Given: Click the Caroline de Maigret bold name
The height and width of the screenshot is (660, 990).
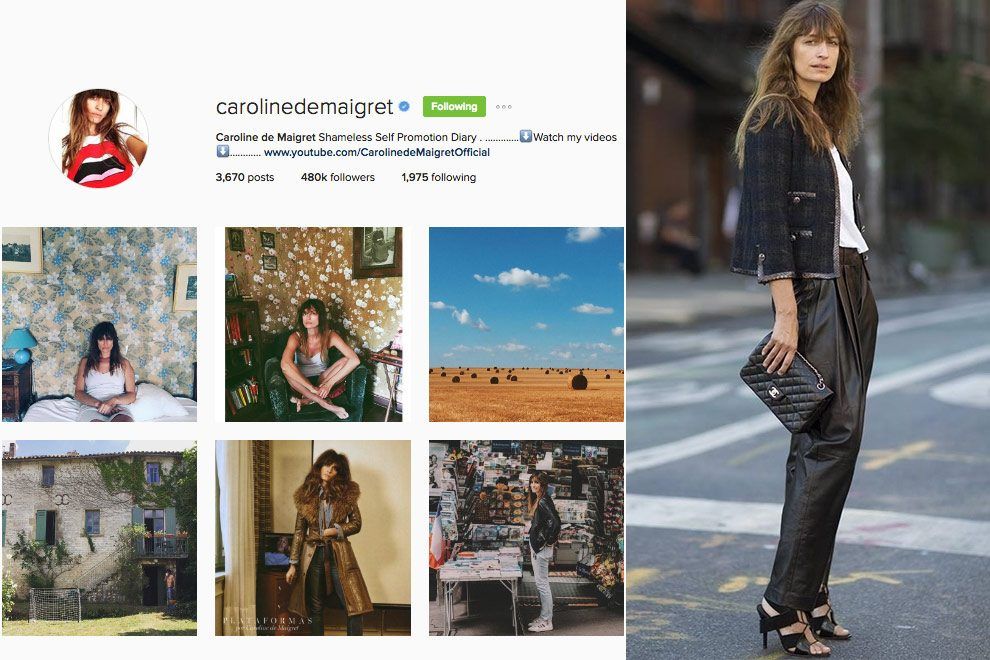Looking at the screenshot, I should click(266, 137).
